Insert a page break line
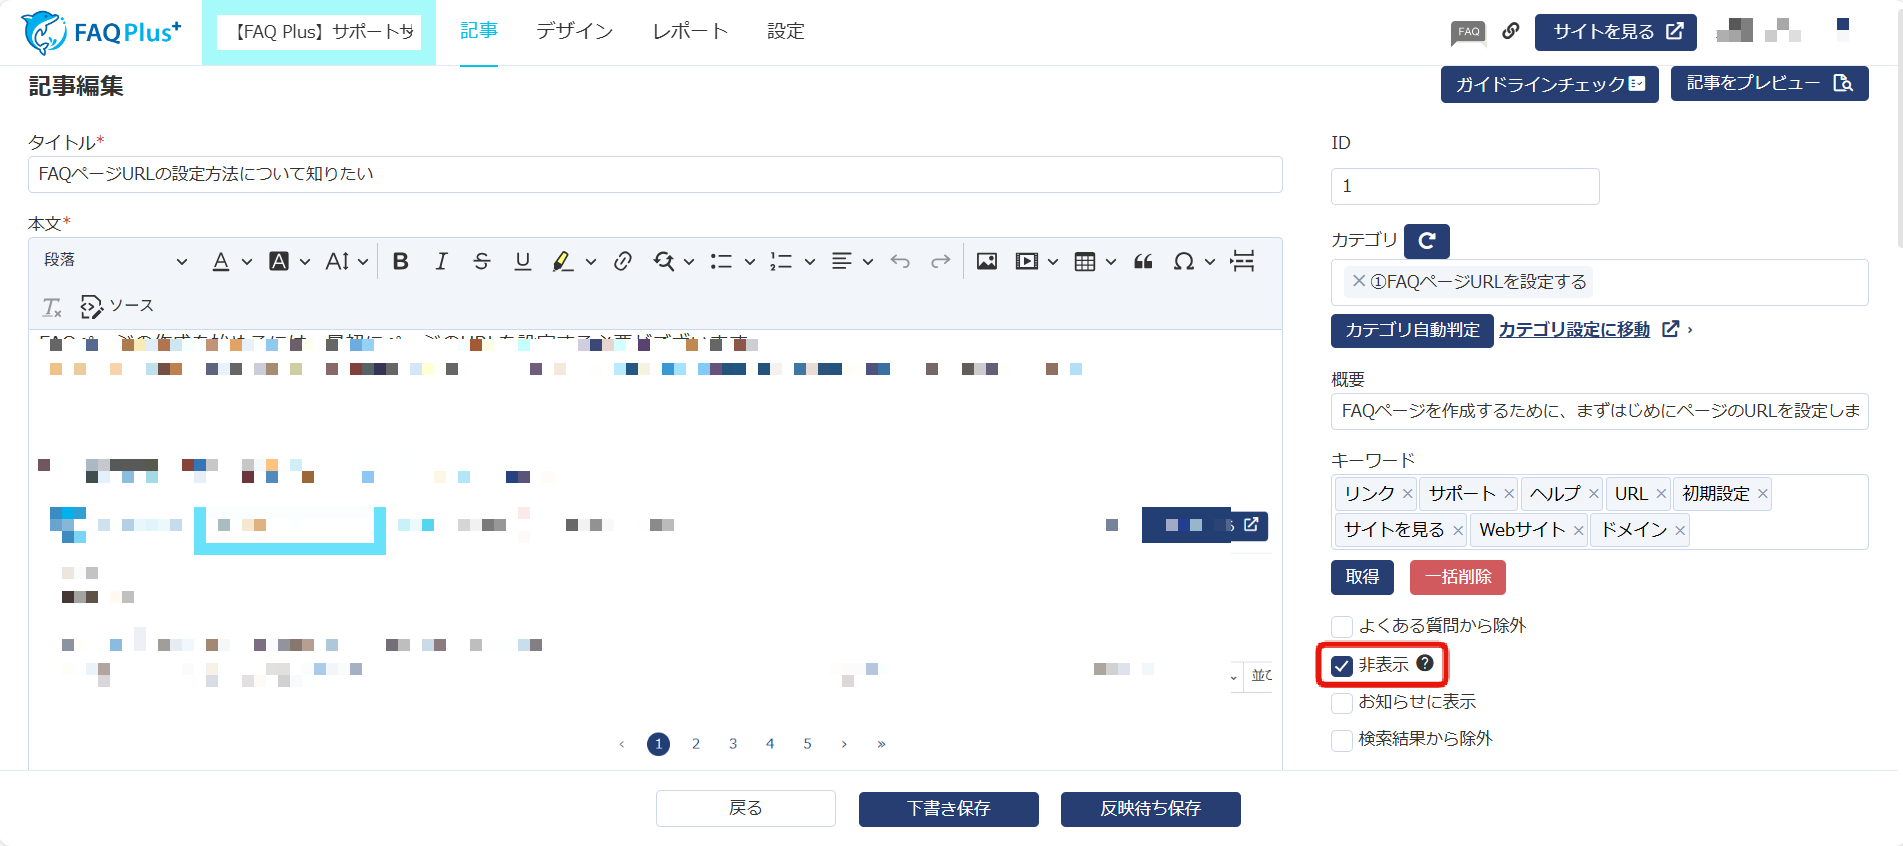1903x846 pixels. (x=1242, y=261)
